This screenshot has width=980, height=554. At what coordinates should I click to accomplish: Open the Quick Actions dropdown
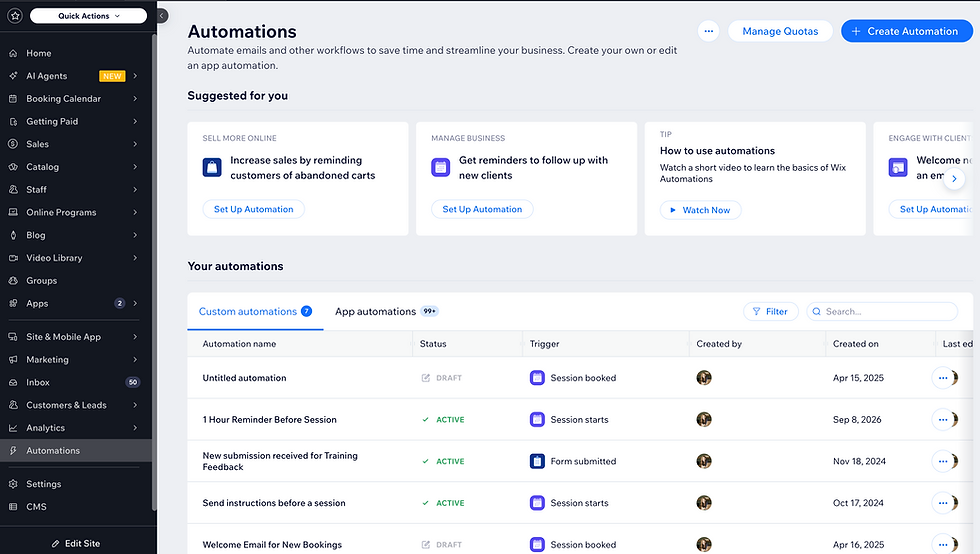point(89,16)
